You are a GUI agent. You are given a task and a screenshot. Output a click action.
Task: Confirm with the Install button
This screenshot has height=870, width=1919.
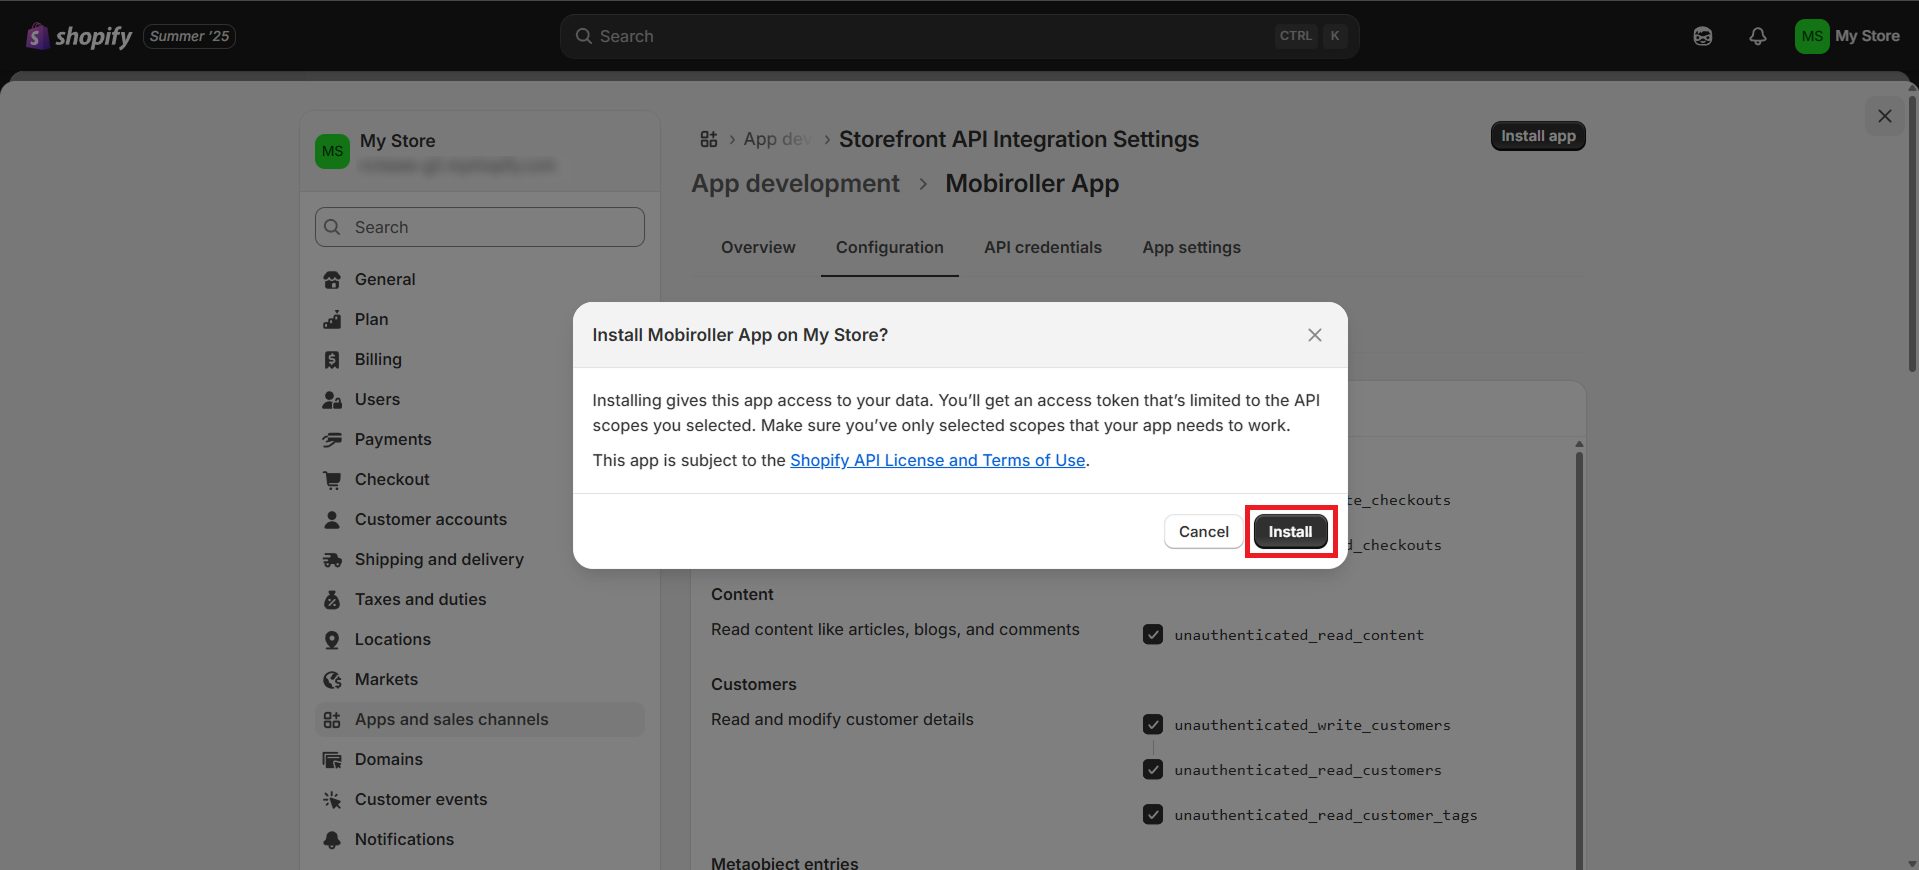point(1290,532)
